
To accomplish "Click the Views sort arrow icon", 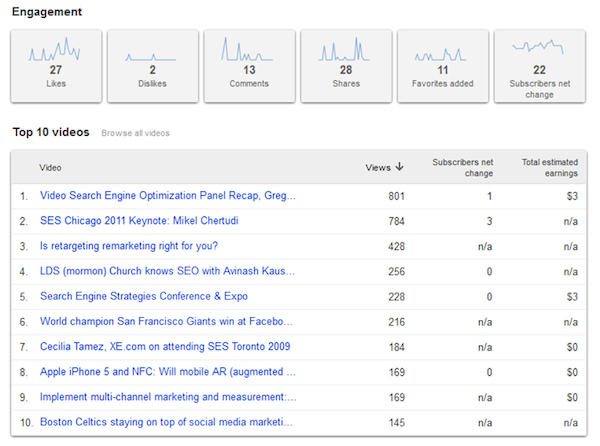I will [x=399, y=166].
